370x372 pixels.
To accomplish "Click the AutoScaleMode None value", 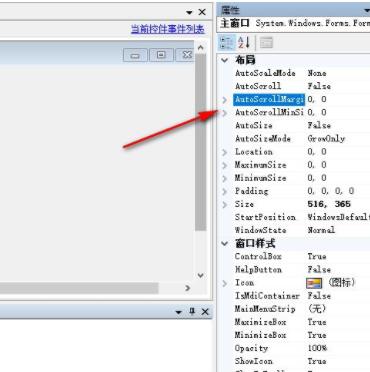I will coord(317,73).
